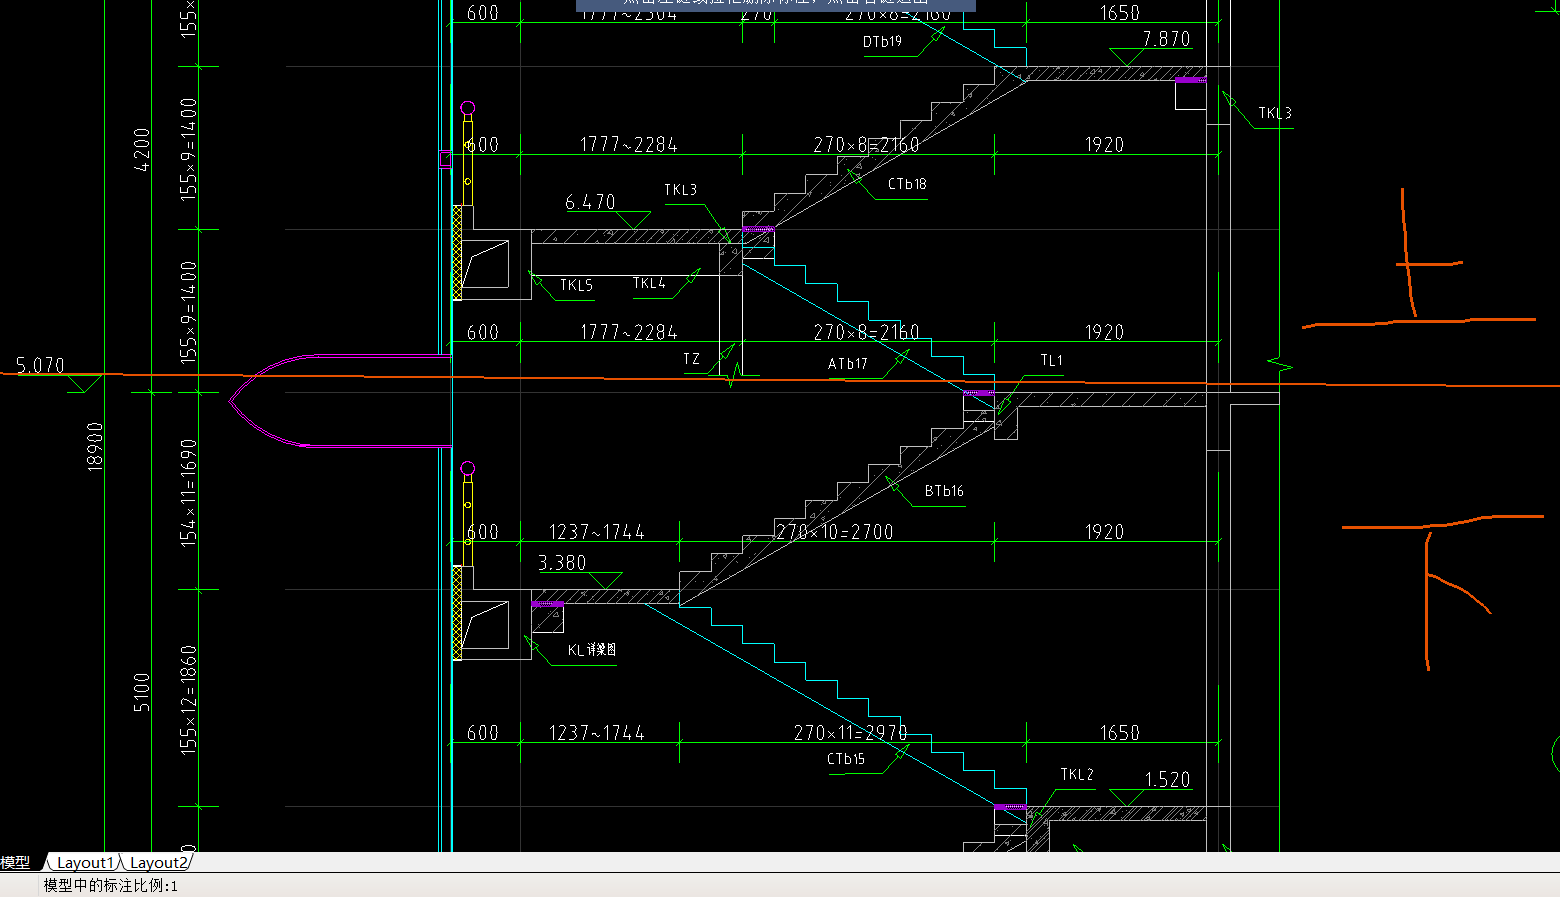Select the BTb16 stair label

[x=944, y=491]
